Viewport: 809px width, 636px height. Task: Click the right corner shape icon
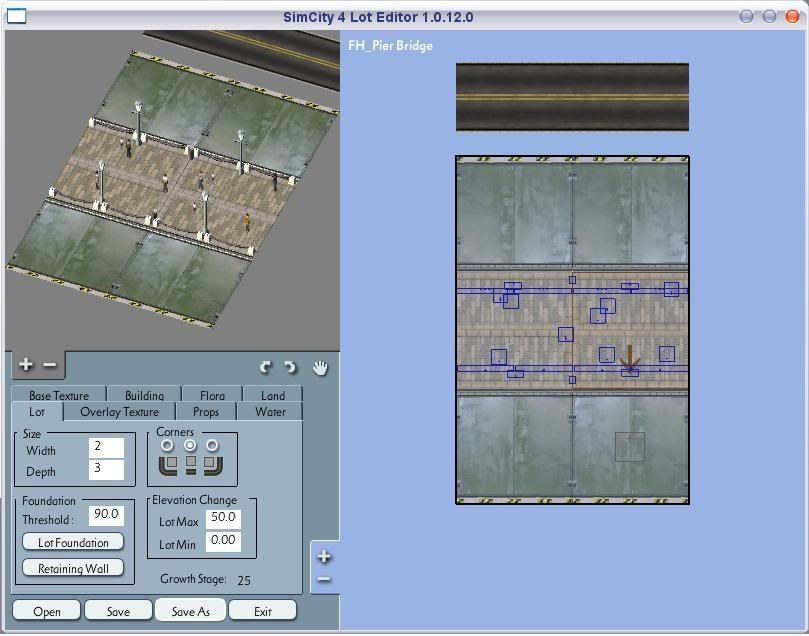tap(214, 465)
